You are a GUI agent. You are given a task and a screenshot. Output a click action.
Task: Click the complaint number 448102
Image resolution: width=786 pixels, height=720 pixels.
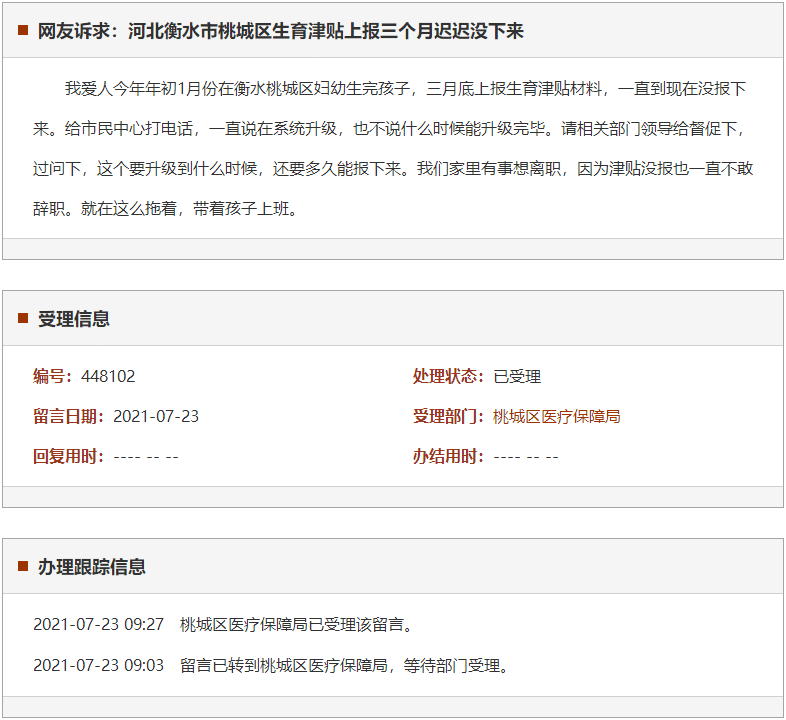(108, 376)
